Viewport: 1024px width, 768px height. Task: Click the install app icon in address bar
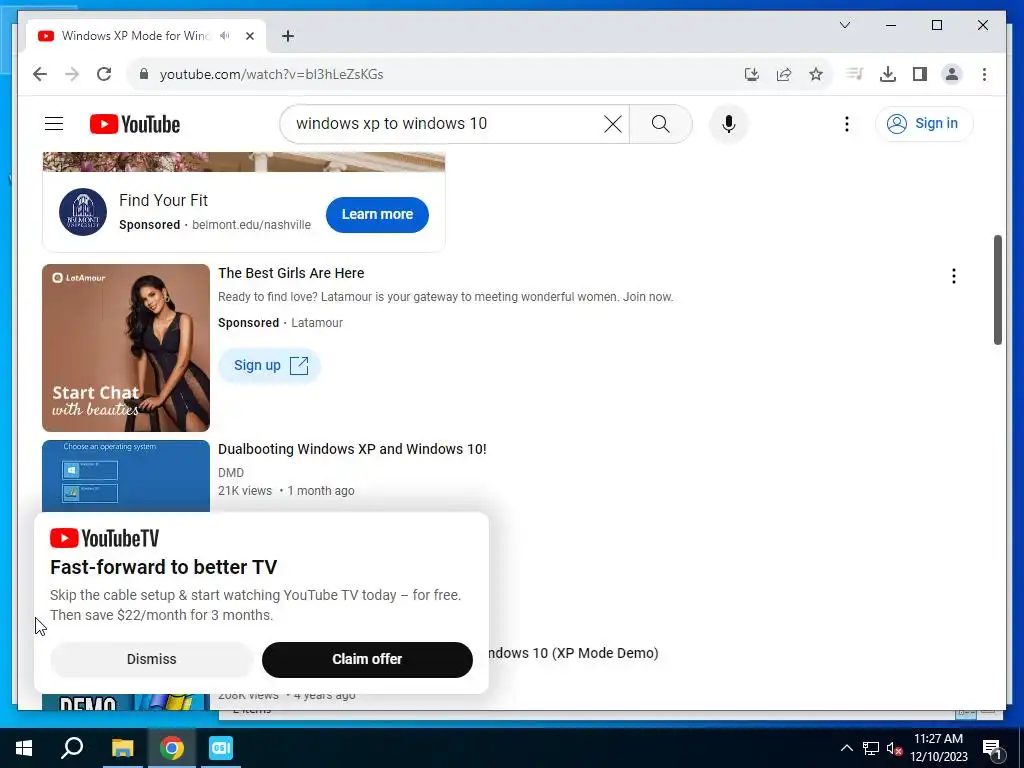coord(752,74)
